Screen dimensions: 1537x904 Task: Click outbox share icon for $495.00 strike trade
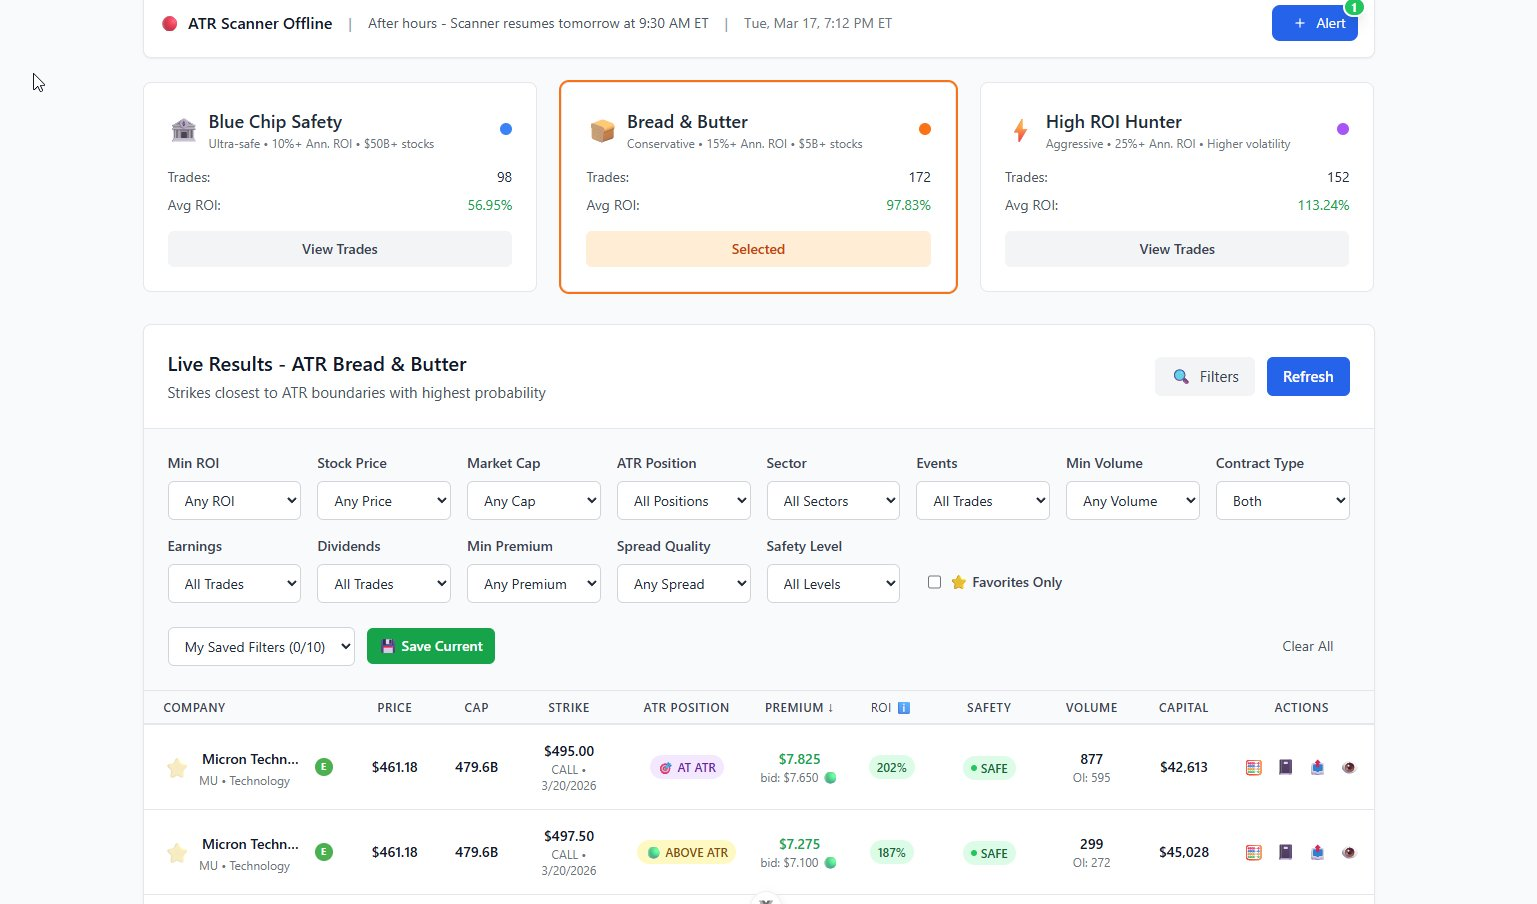[1317, 767]
